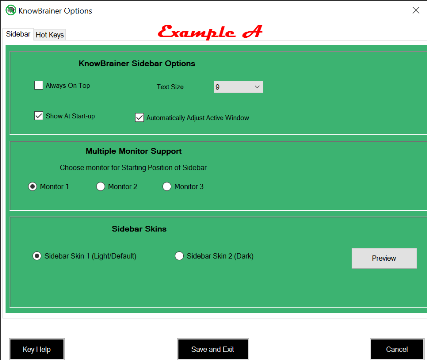The image size is (427, 360).
Task: Open the Text Size dropdown
Action: (238, 87)
